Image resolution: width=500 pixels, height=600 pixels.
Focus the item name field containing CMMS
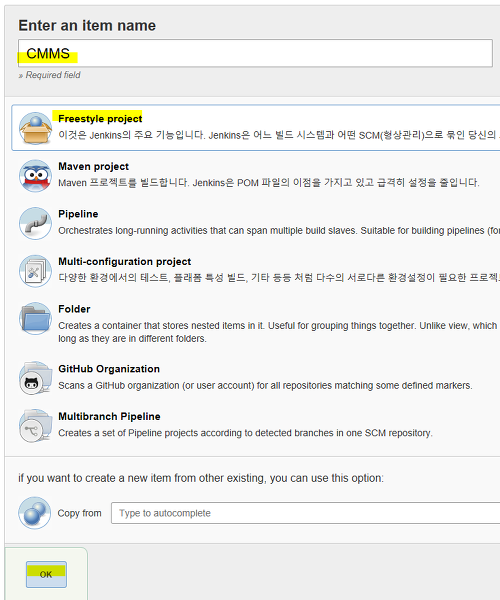click(x=255, y=53)
